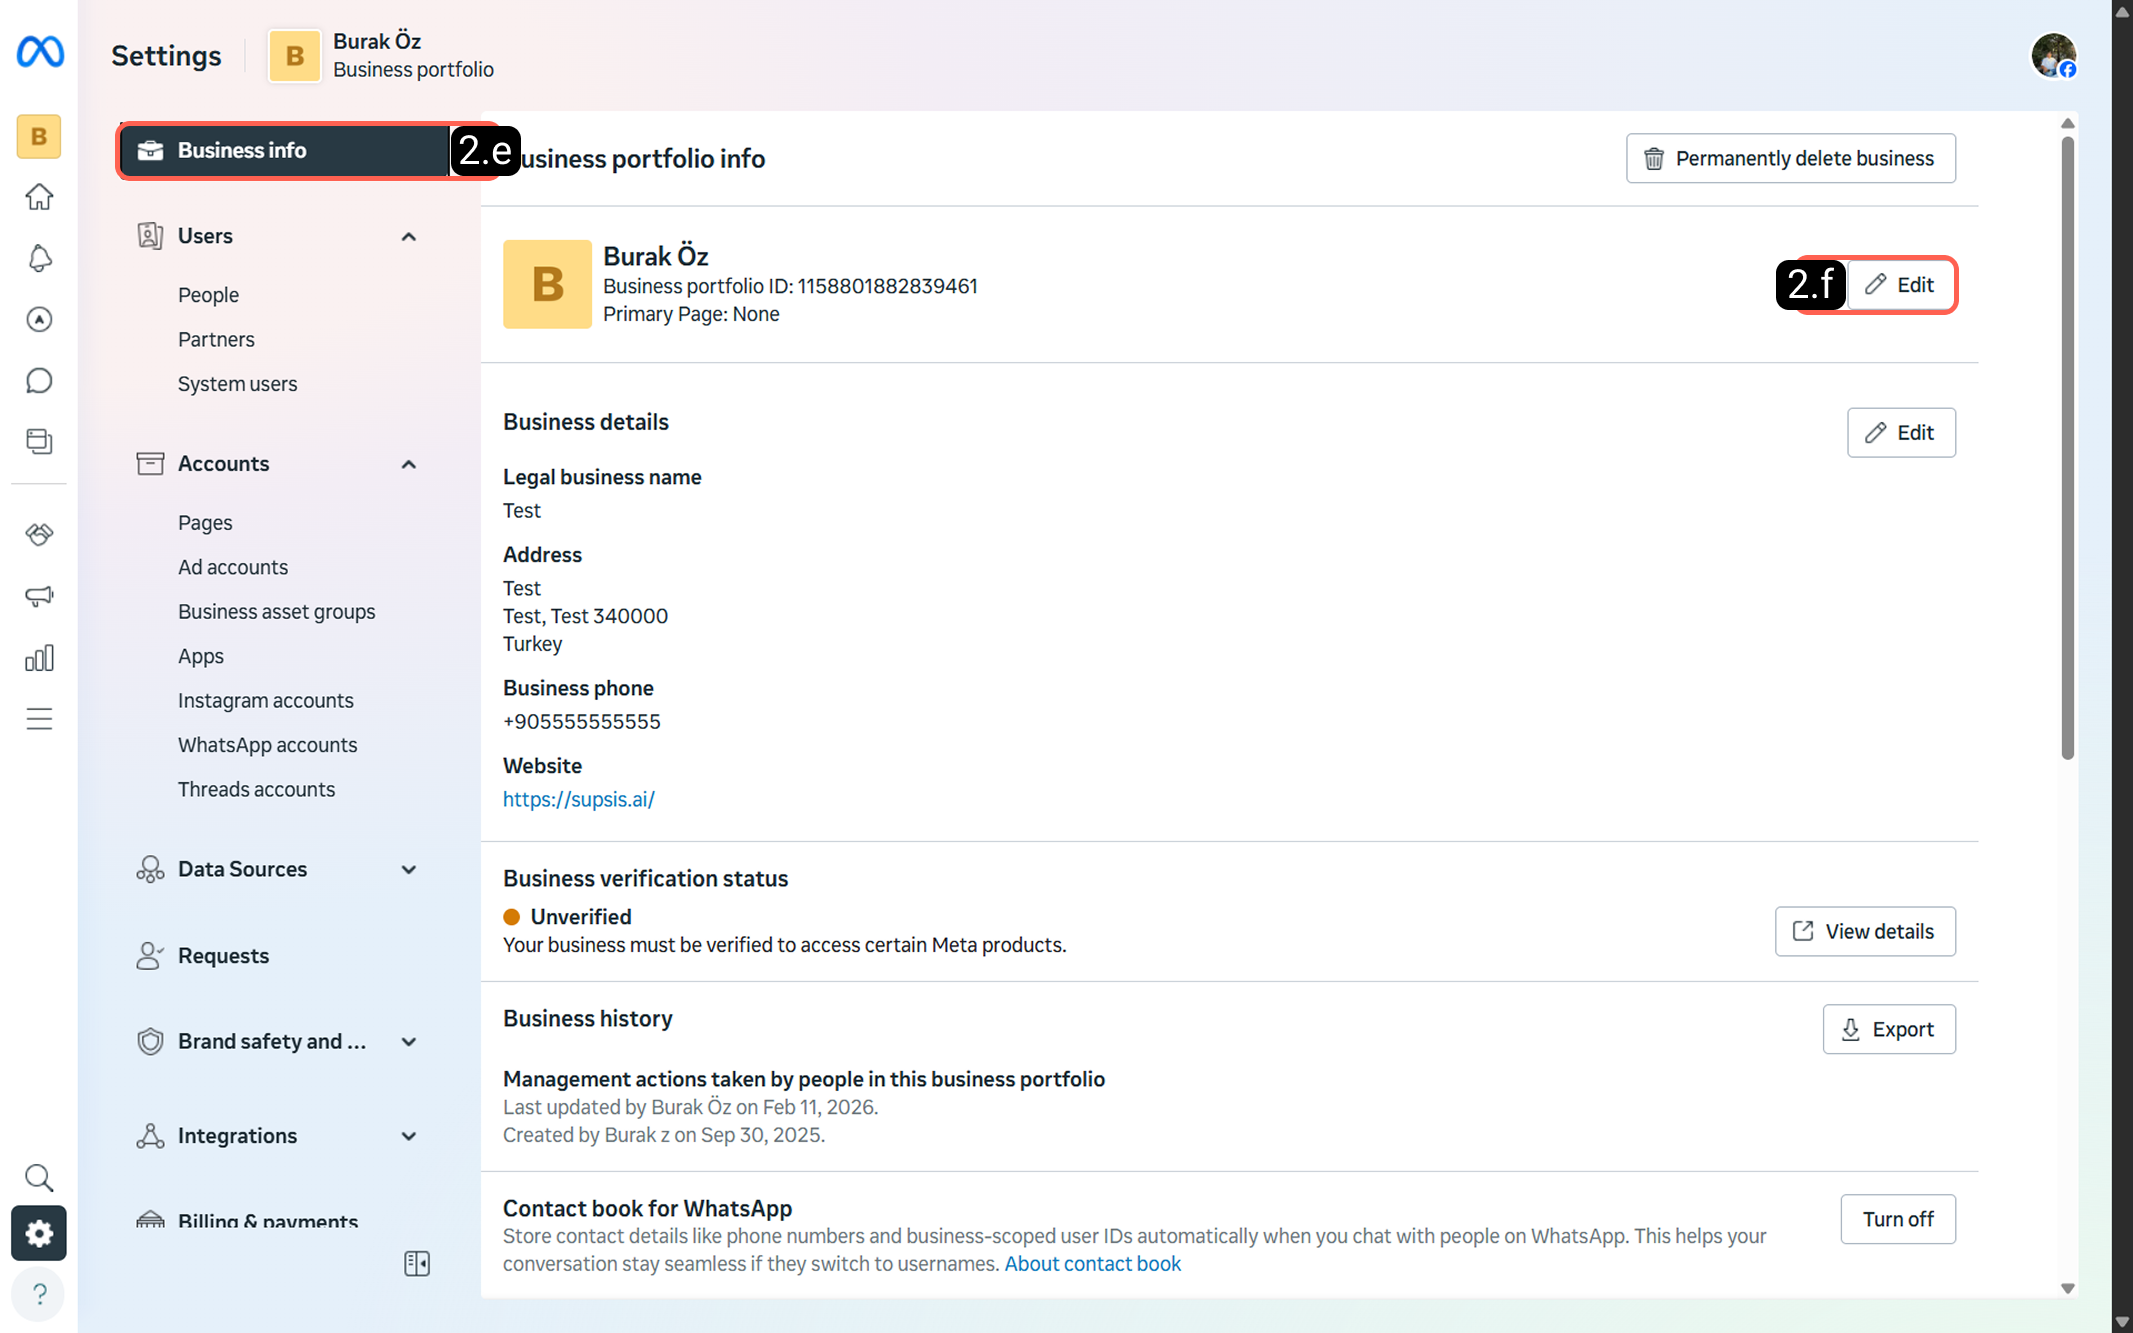This screenshot has width=2133, height=1333.
Task: Click Permanently delete business button
Action: (x=1791, y=158)
